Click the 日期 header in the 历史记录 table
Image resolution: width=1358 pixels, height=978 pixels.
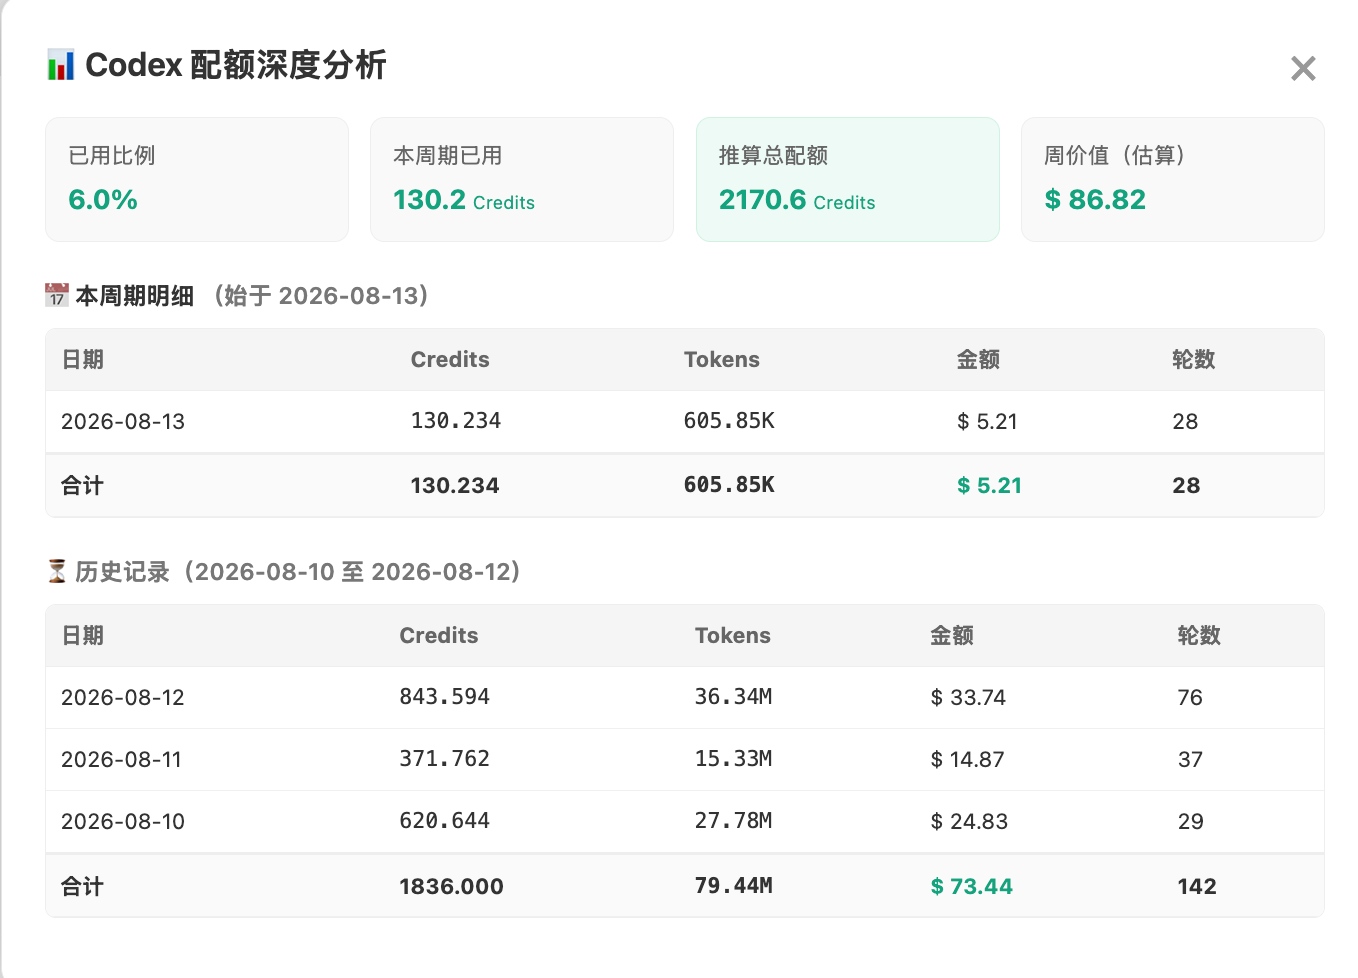coord(82,636)
